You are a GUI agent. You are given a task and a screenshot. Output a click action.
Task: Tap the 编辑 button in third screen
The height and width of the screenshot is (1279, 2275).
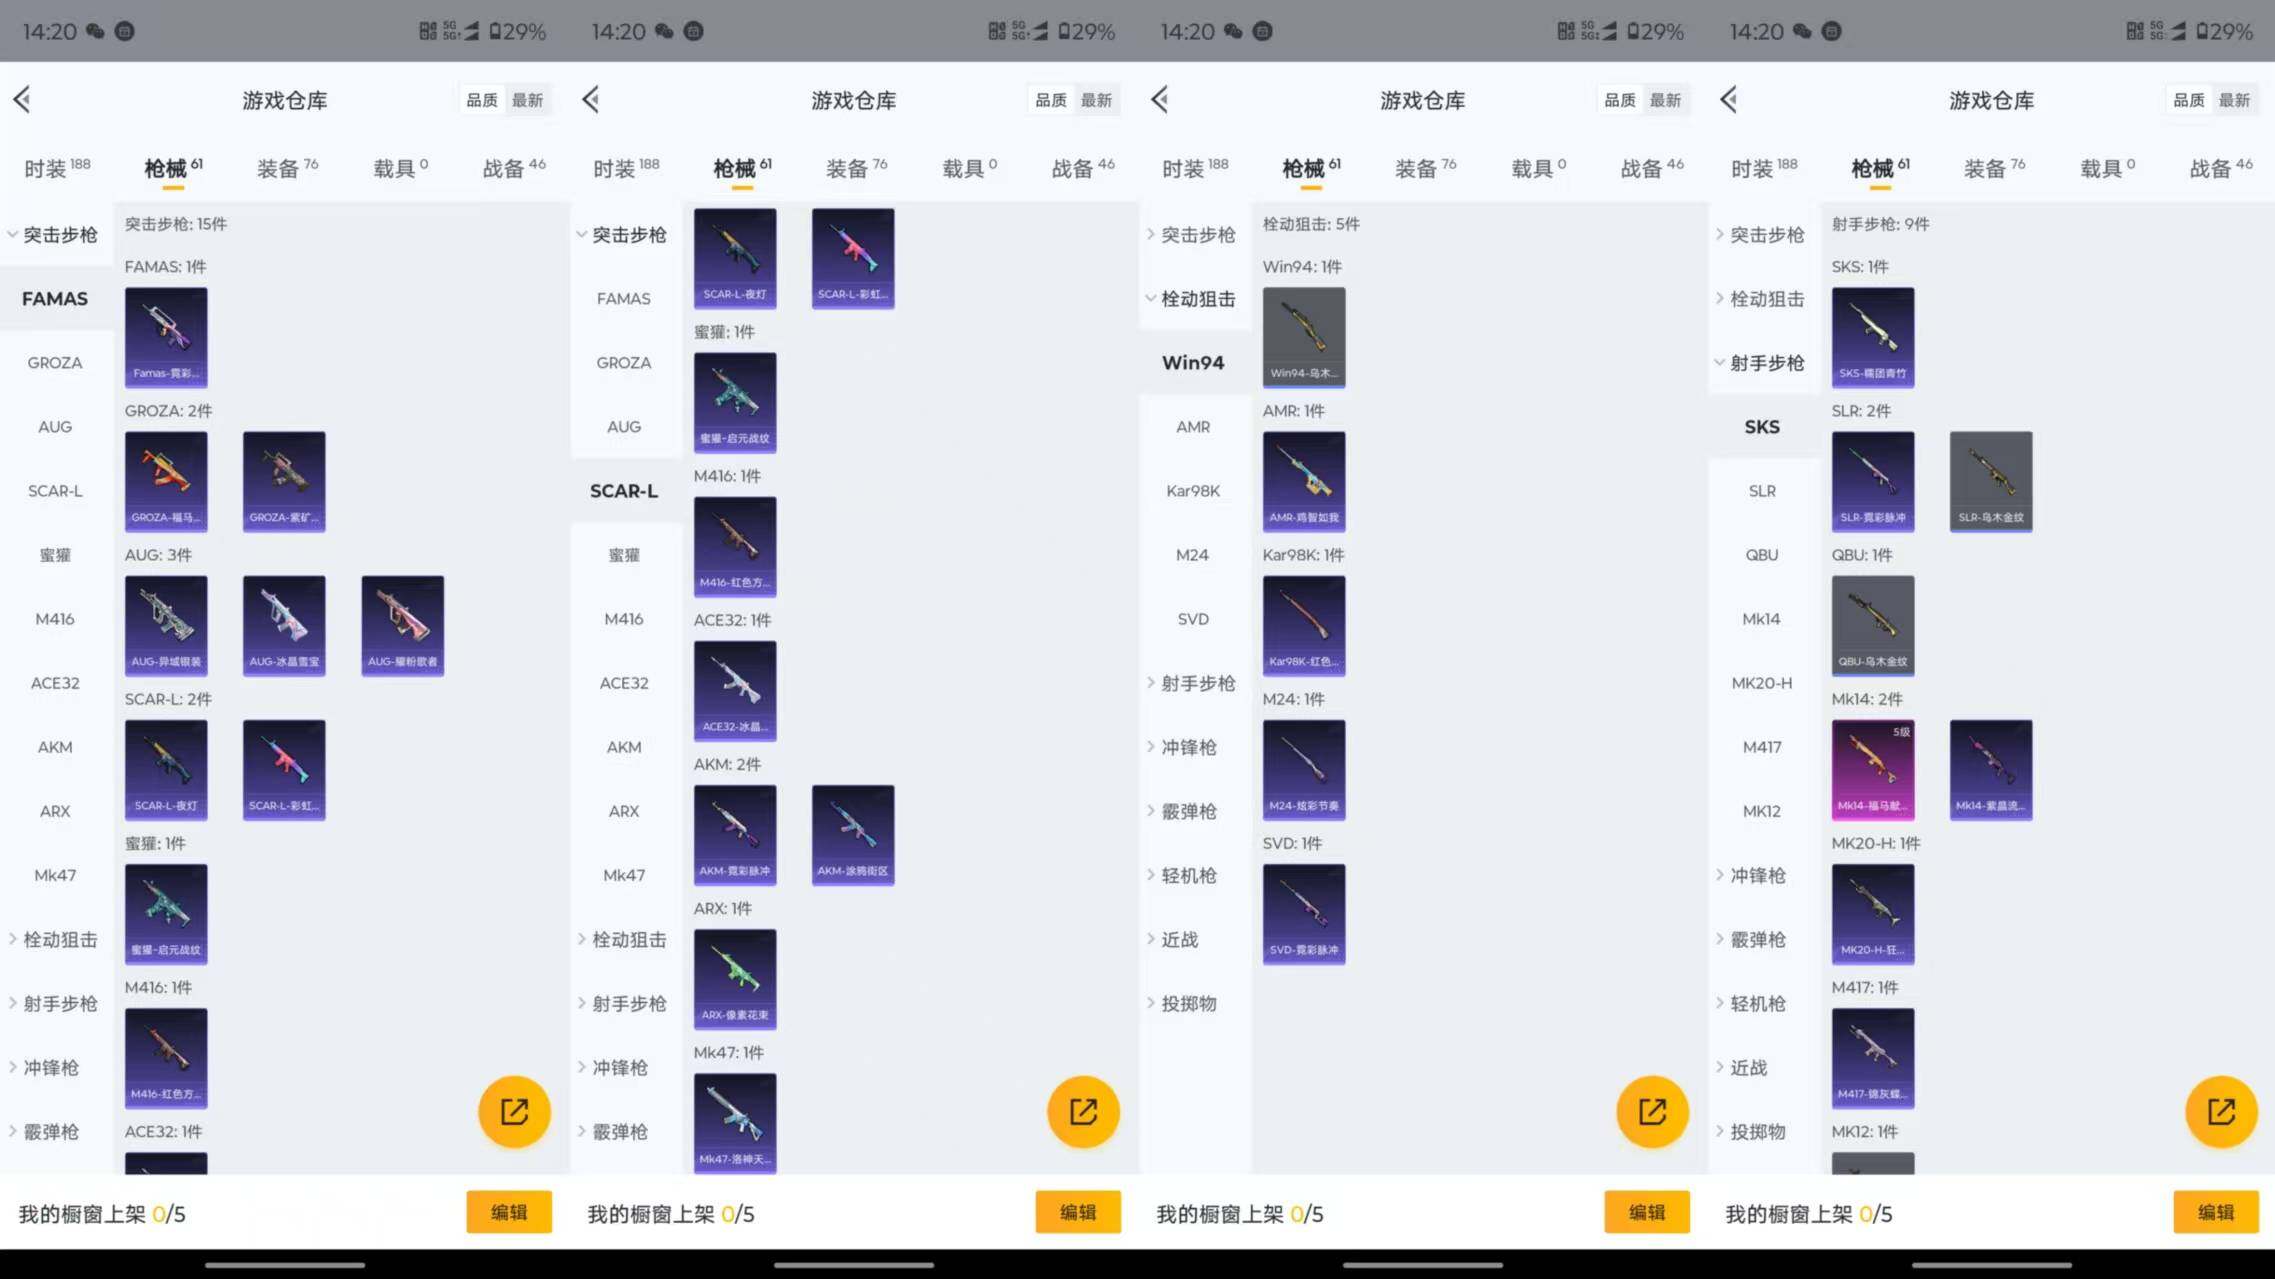point(1647,1212)
